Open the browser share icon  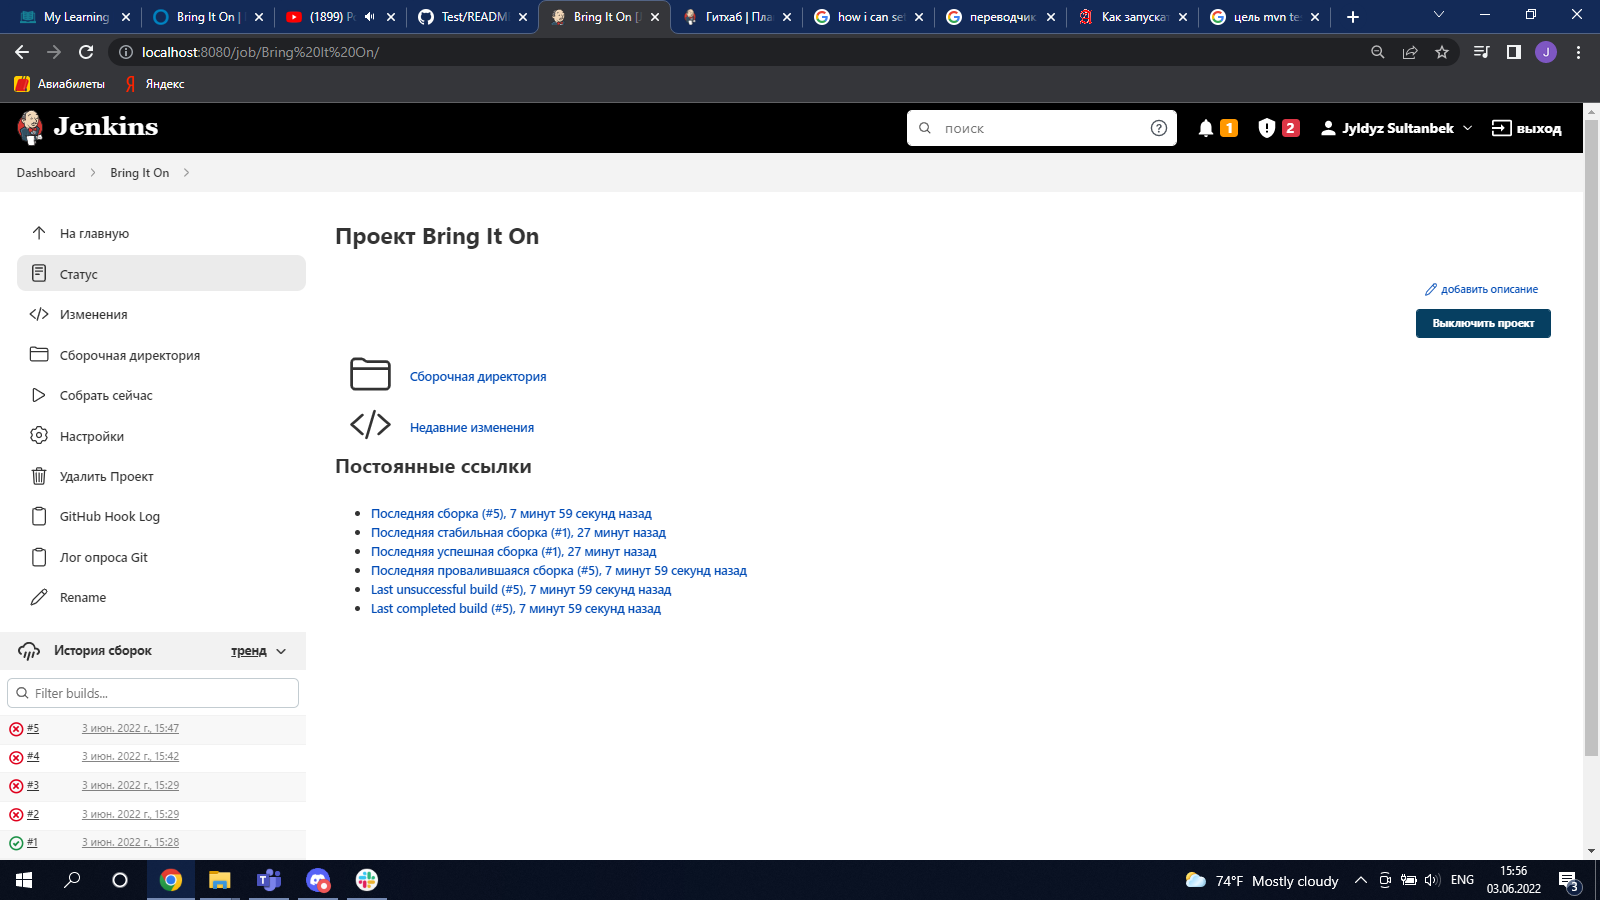[1410, 52]
